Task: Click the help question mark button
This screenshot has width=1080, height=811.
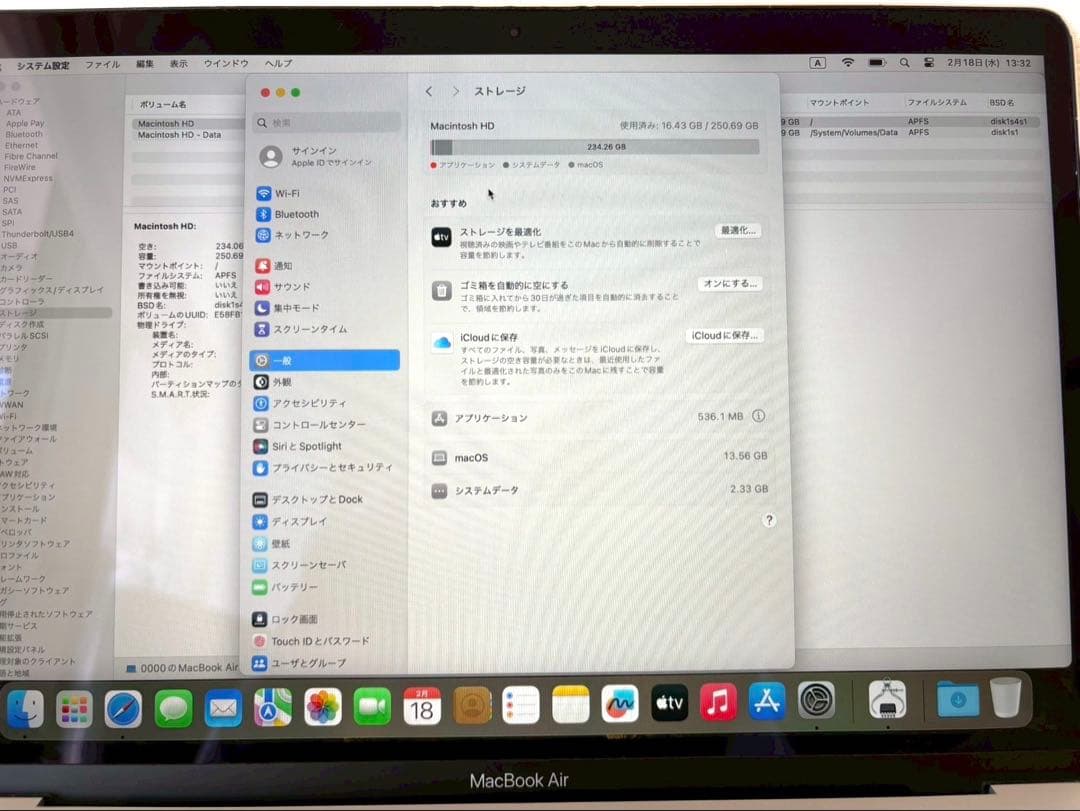Action: (x=769, y=520)
